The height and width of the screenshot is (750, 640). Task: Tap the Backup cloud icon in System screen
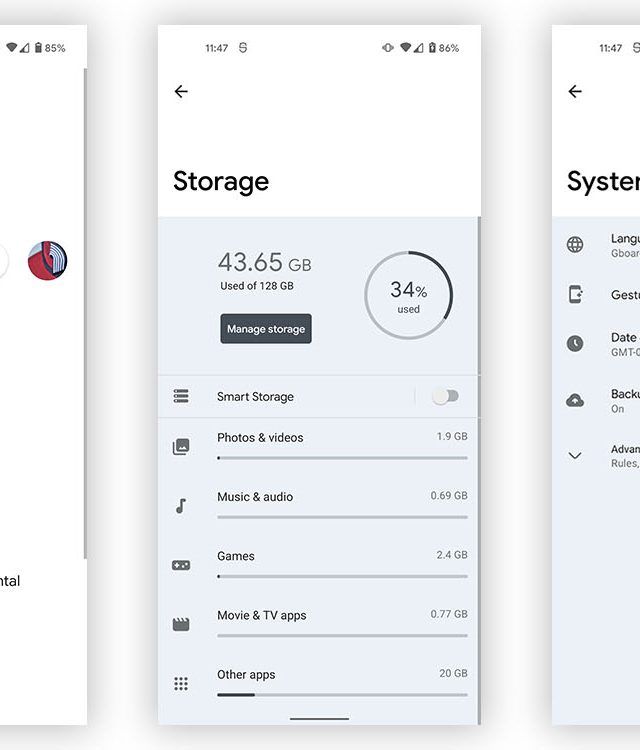coord(575,400)
